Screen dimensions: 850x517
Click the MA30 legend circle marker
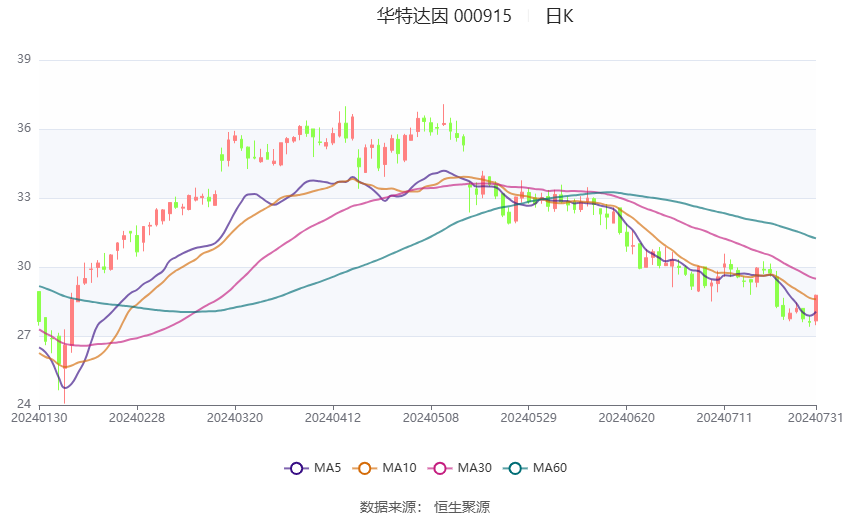pos(438,467)
